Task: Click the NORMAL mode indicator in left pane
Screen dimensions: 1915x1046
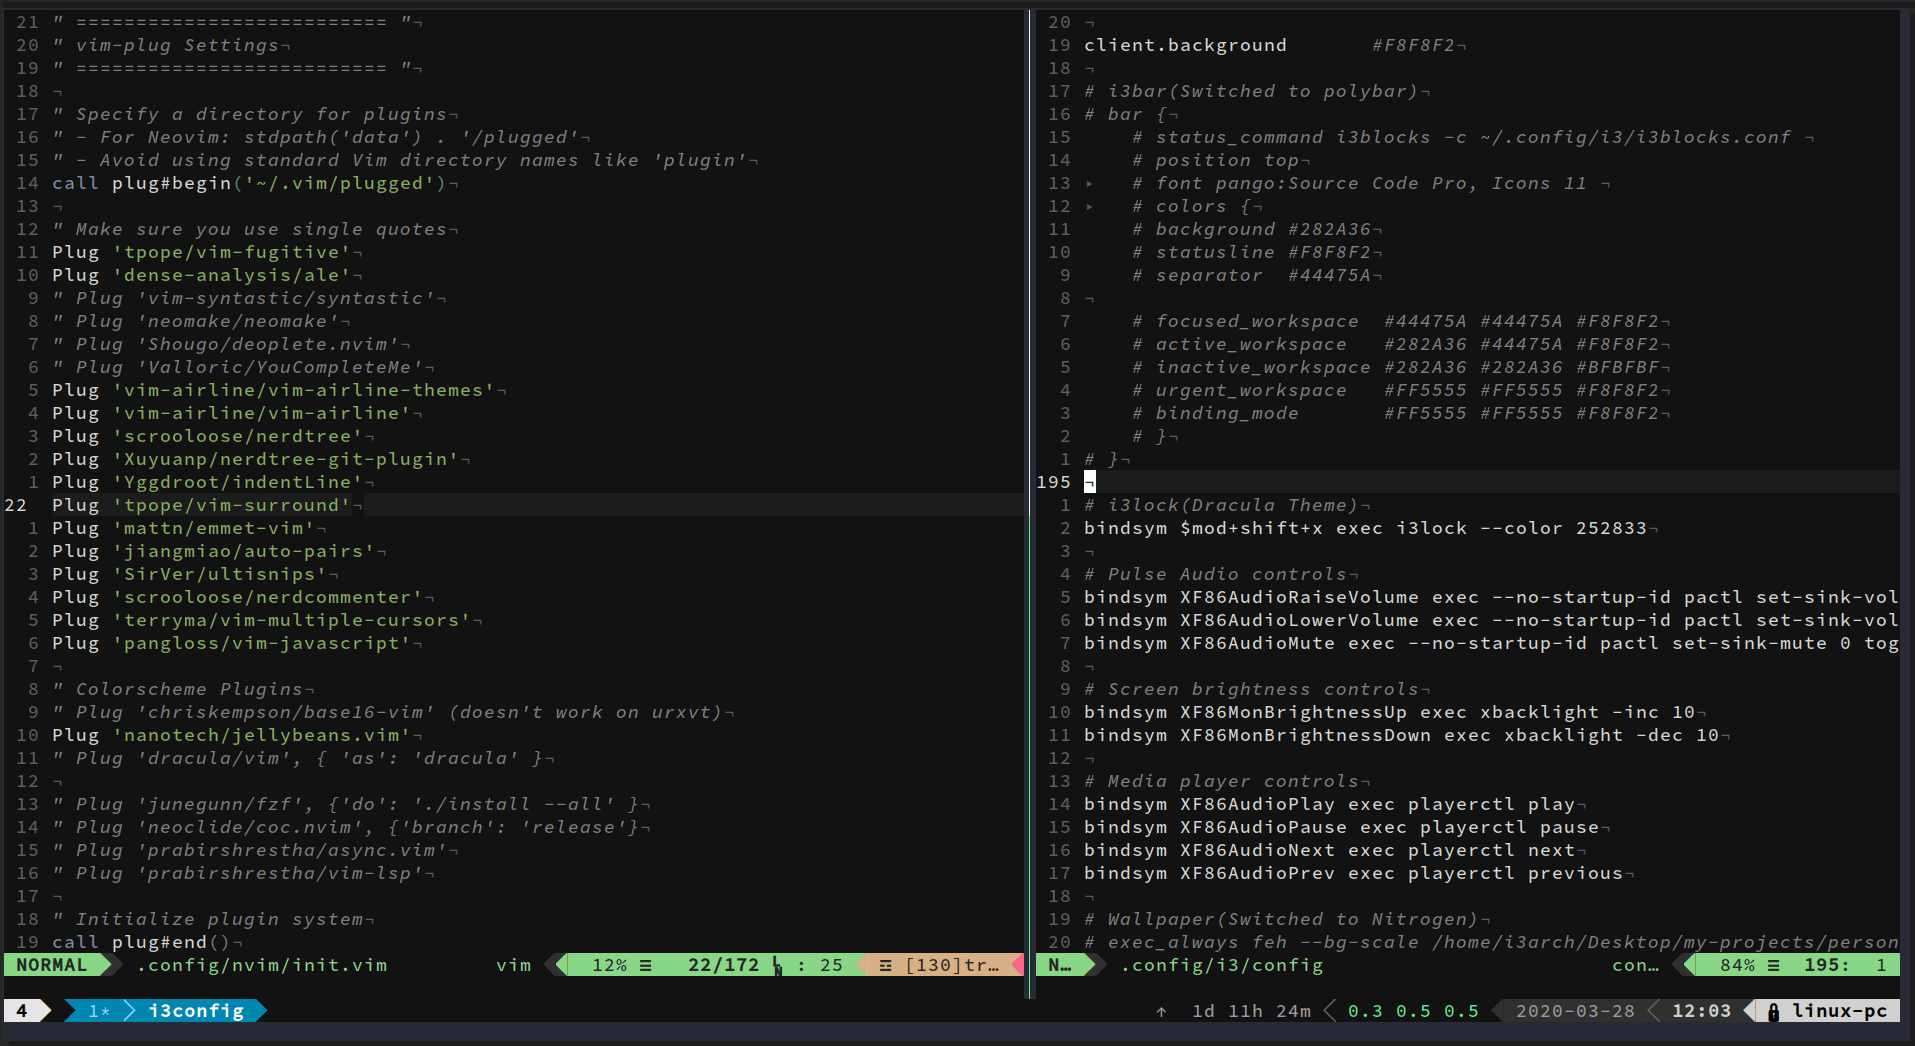Action: point(51,966)
